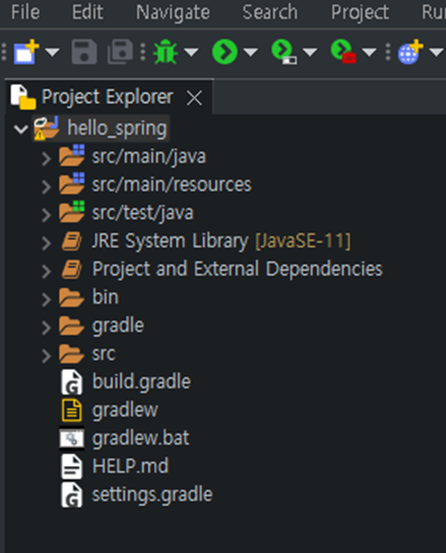Click the src/test/java test folder icon
The width and height of the screenshot is (446, 553).
tap(72, 212)
